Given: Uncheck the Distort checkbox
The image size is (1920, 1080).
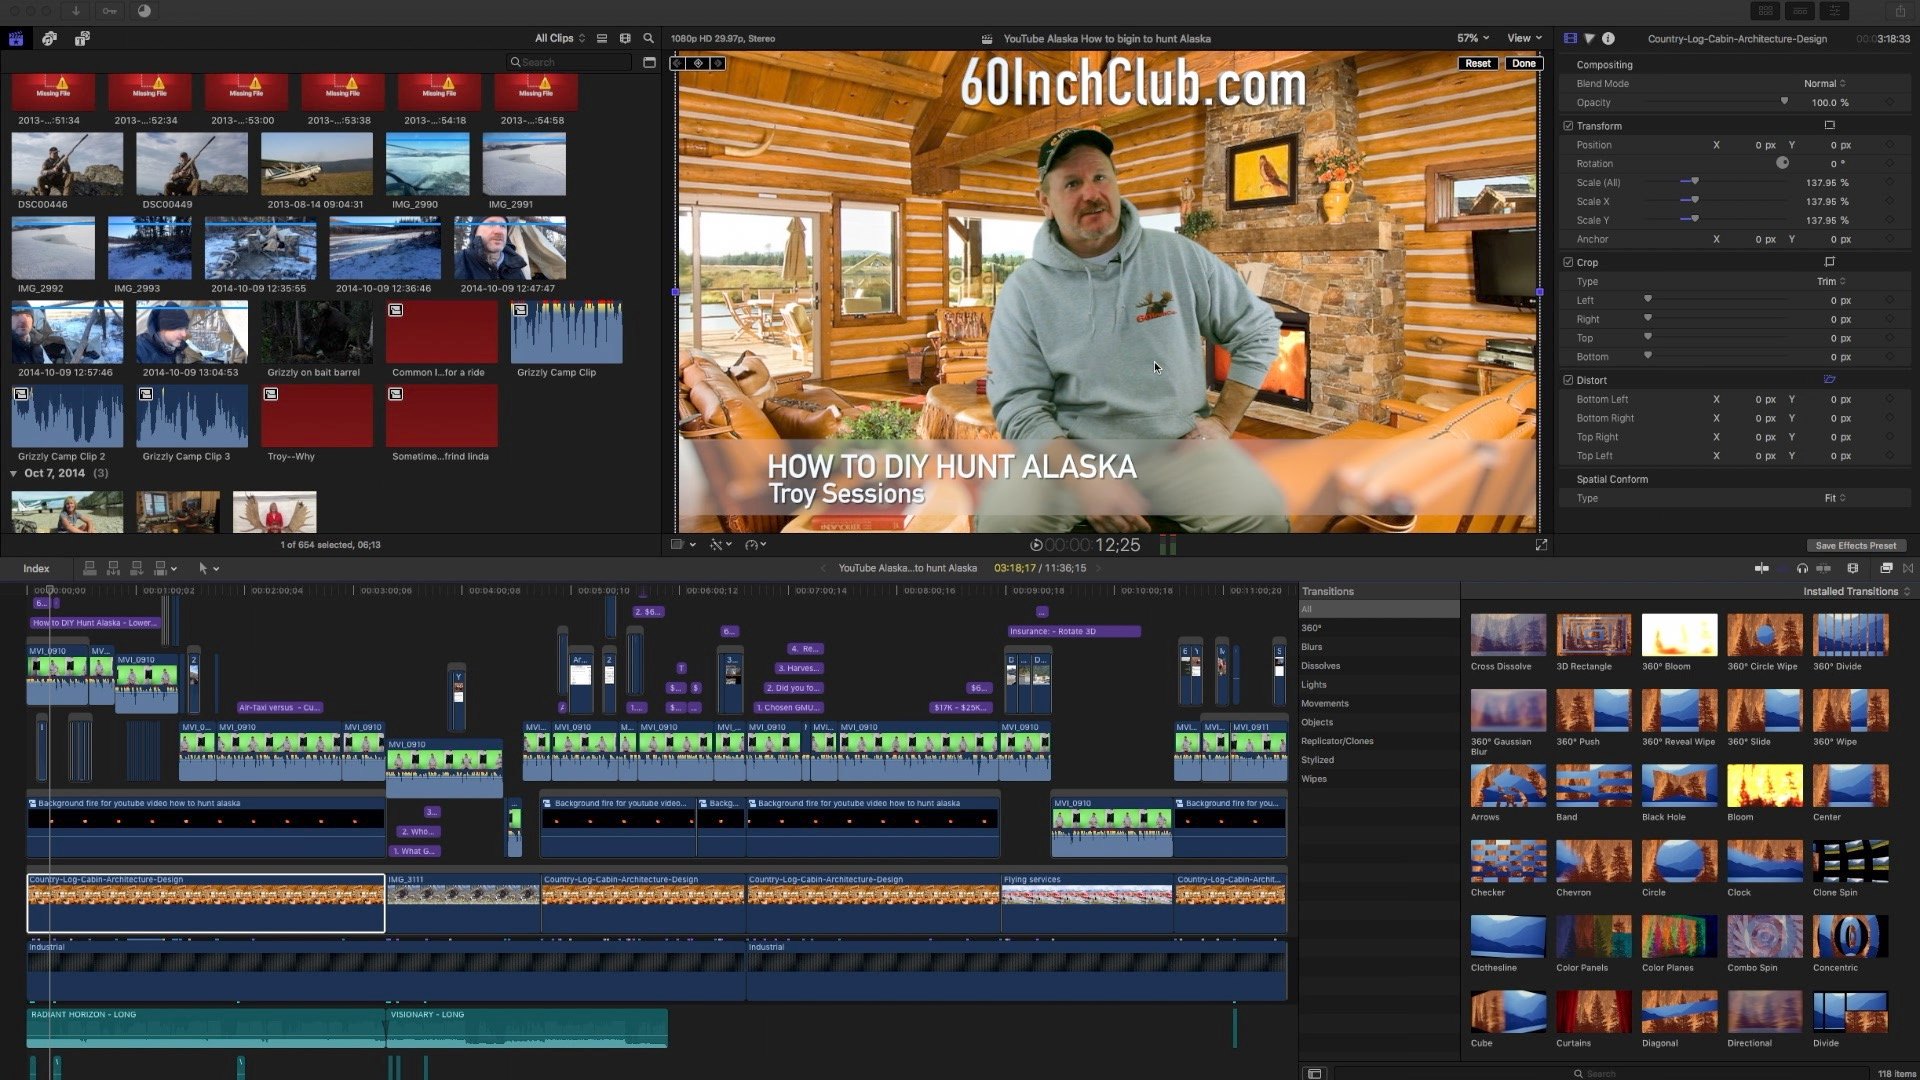Looking at the screenshot, I should pos(1568,380).
